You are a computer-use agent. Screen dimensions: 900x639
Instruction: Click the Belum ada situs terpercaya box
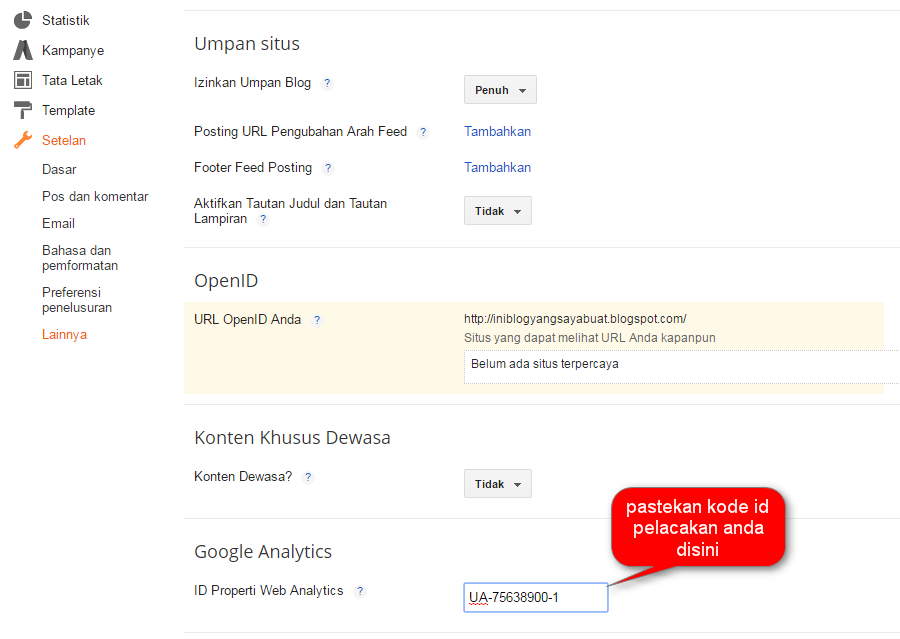(681, 367)
